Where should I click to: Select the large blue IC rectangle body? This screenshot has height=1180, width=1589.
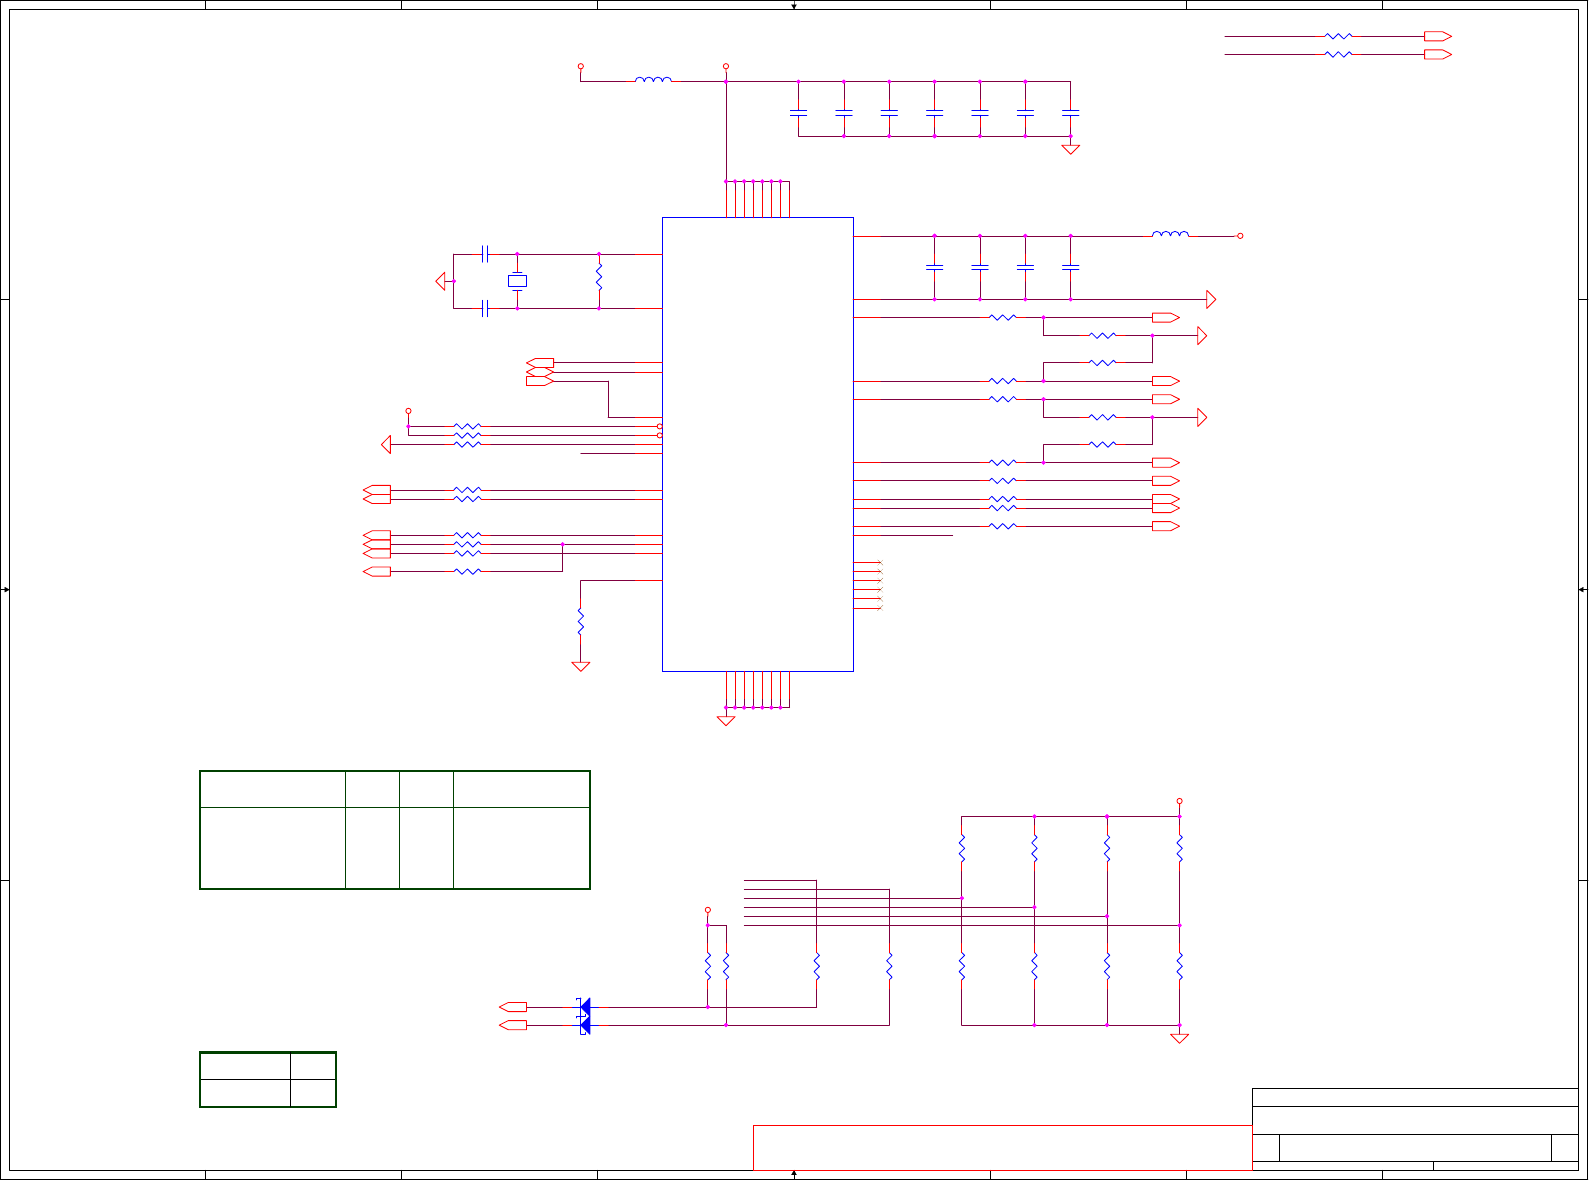(758, 444)
